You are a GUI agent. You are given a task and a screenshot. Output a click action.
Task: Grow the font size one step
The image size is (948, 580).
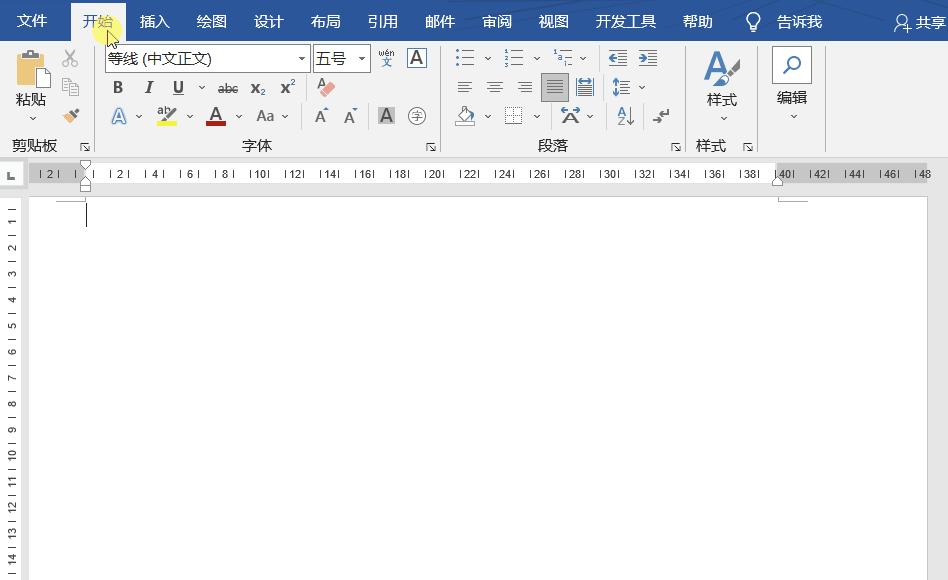[321, 116]
